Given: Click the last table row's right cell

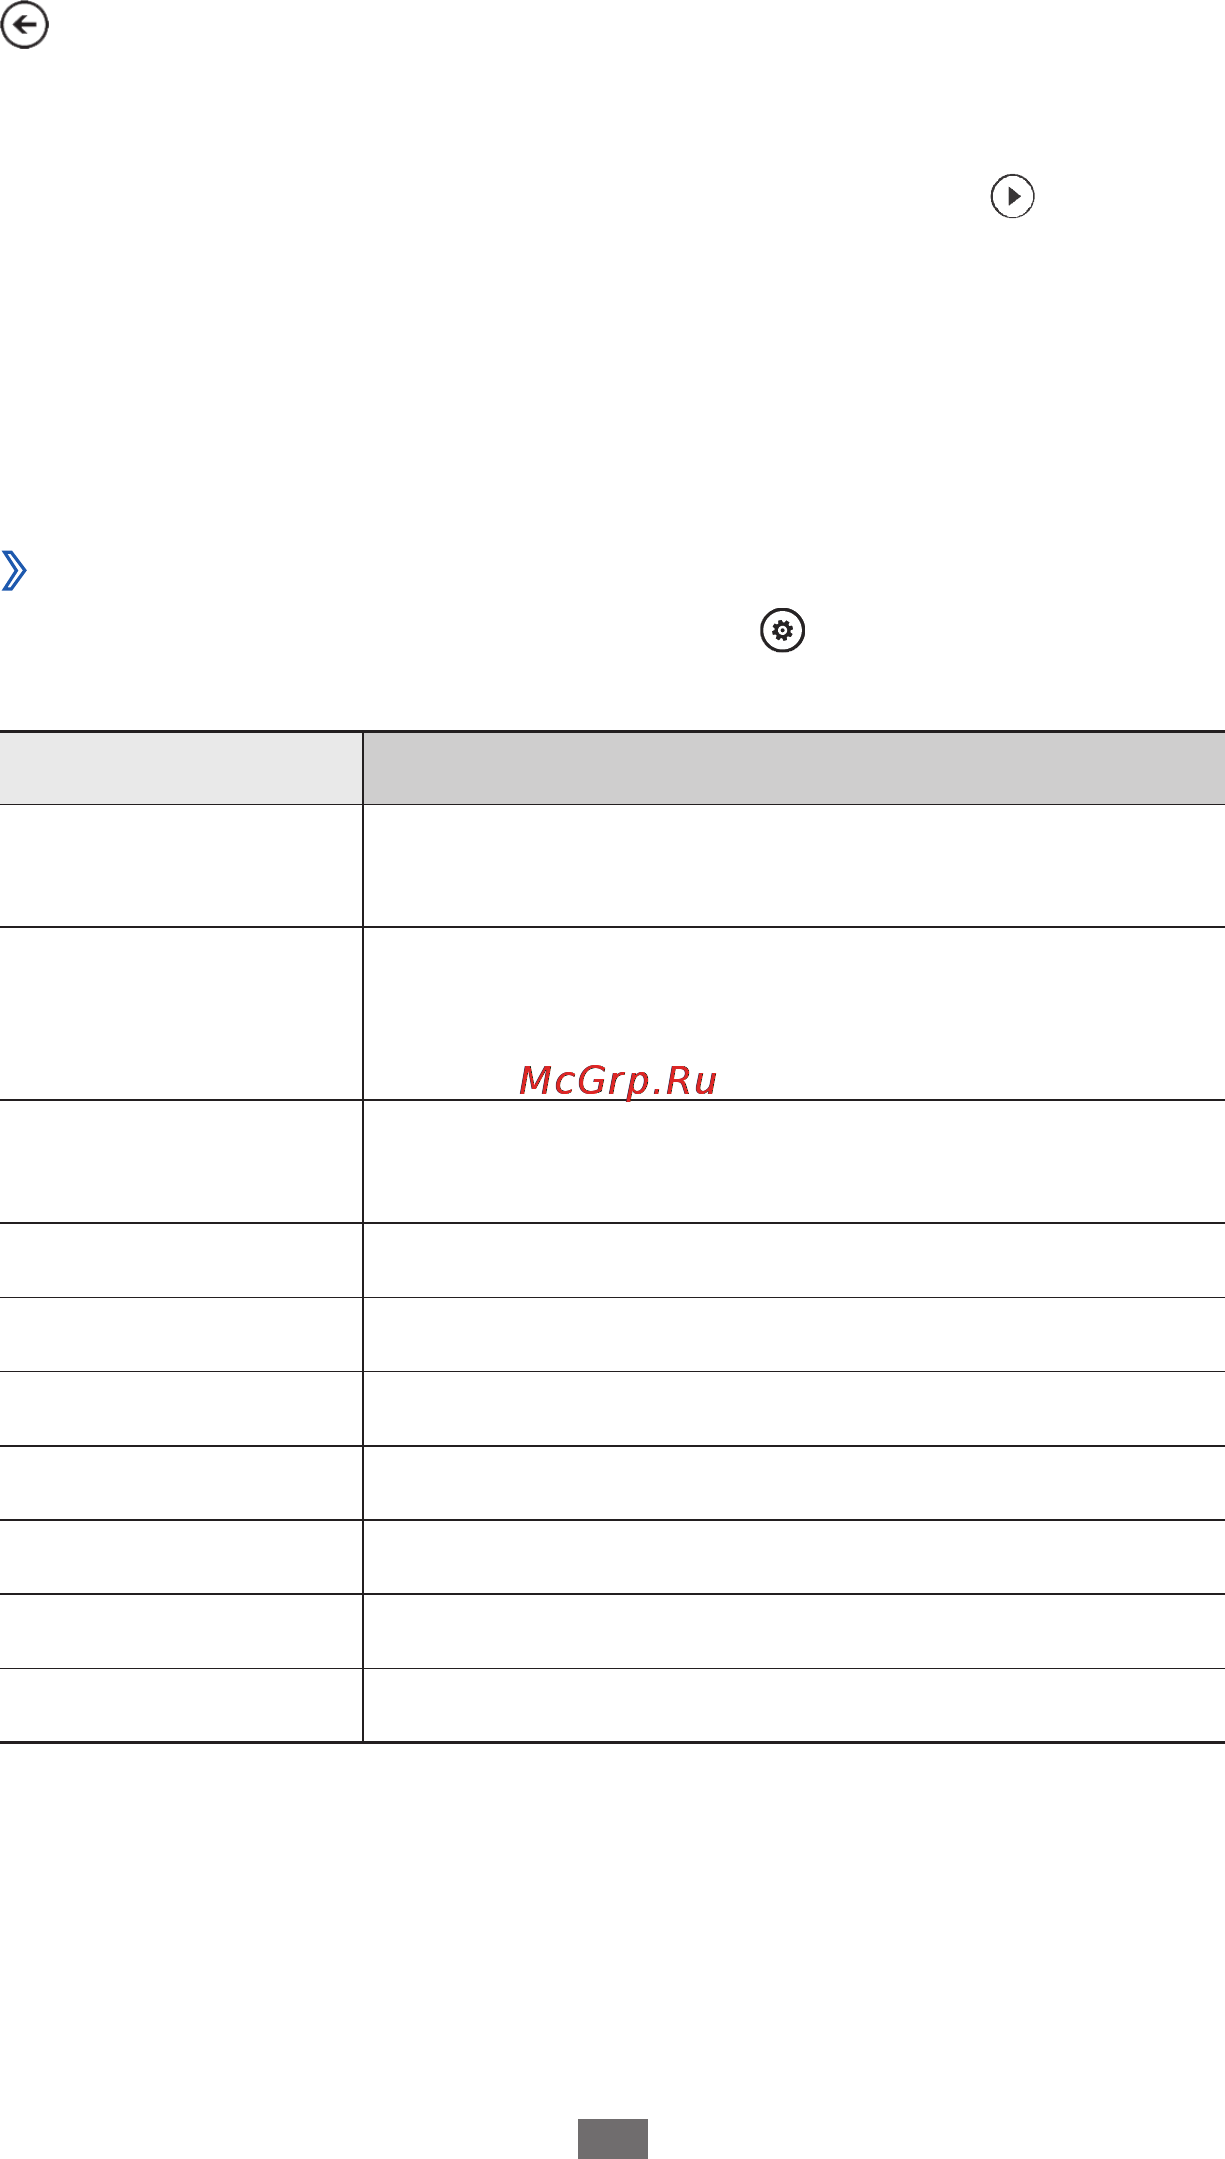Looking at the screenshot, I should coord(794,1705).
